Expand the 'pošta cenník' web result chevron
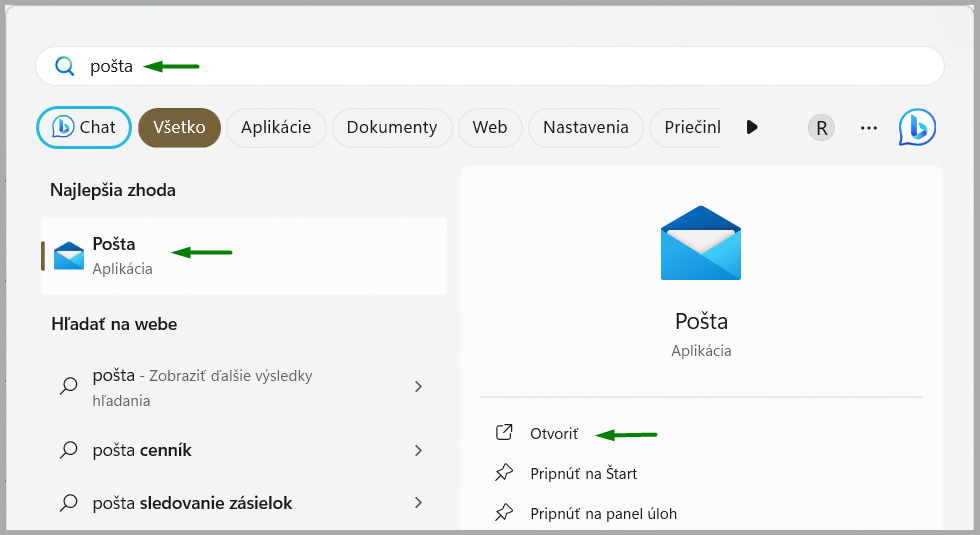980x535 pixels. point(418,451)
